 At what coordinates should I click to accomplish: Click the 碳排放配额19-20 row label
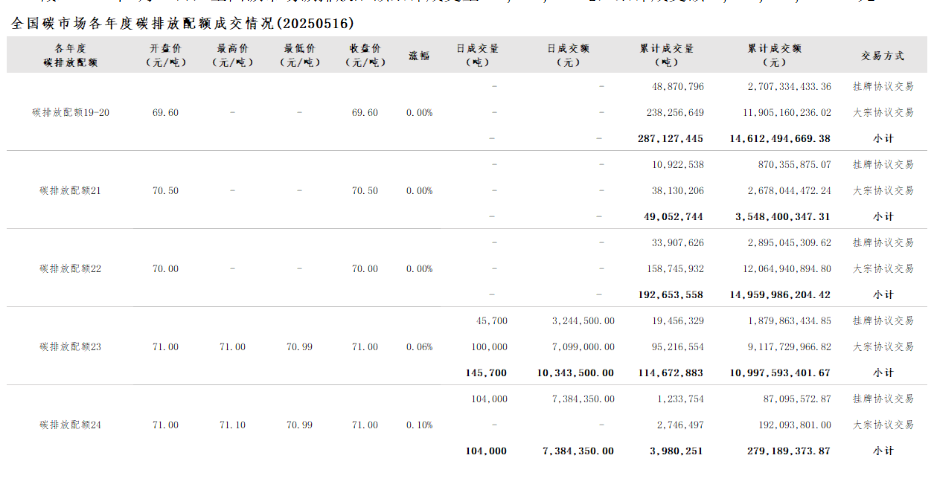[x=71, y=112]
